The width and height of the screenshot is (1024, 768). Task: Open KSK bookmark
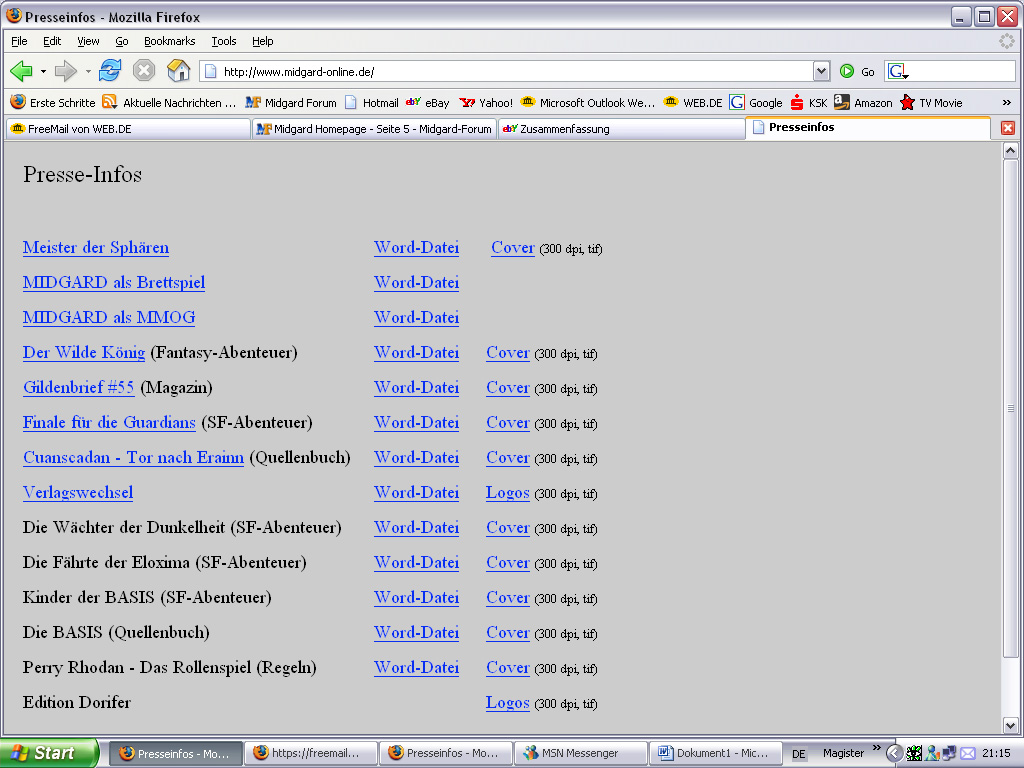[x=808, y=103]
